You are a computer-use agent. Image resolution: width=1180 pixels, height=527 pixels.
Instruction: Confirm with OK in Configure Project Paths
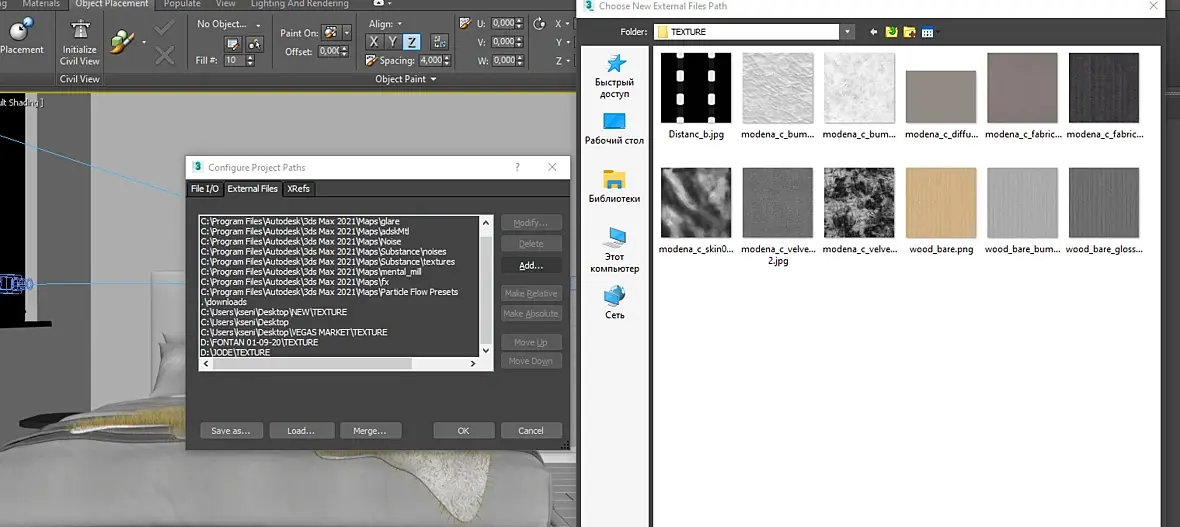pyautogui.click(x=464, y=431)
